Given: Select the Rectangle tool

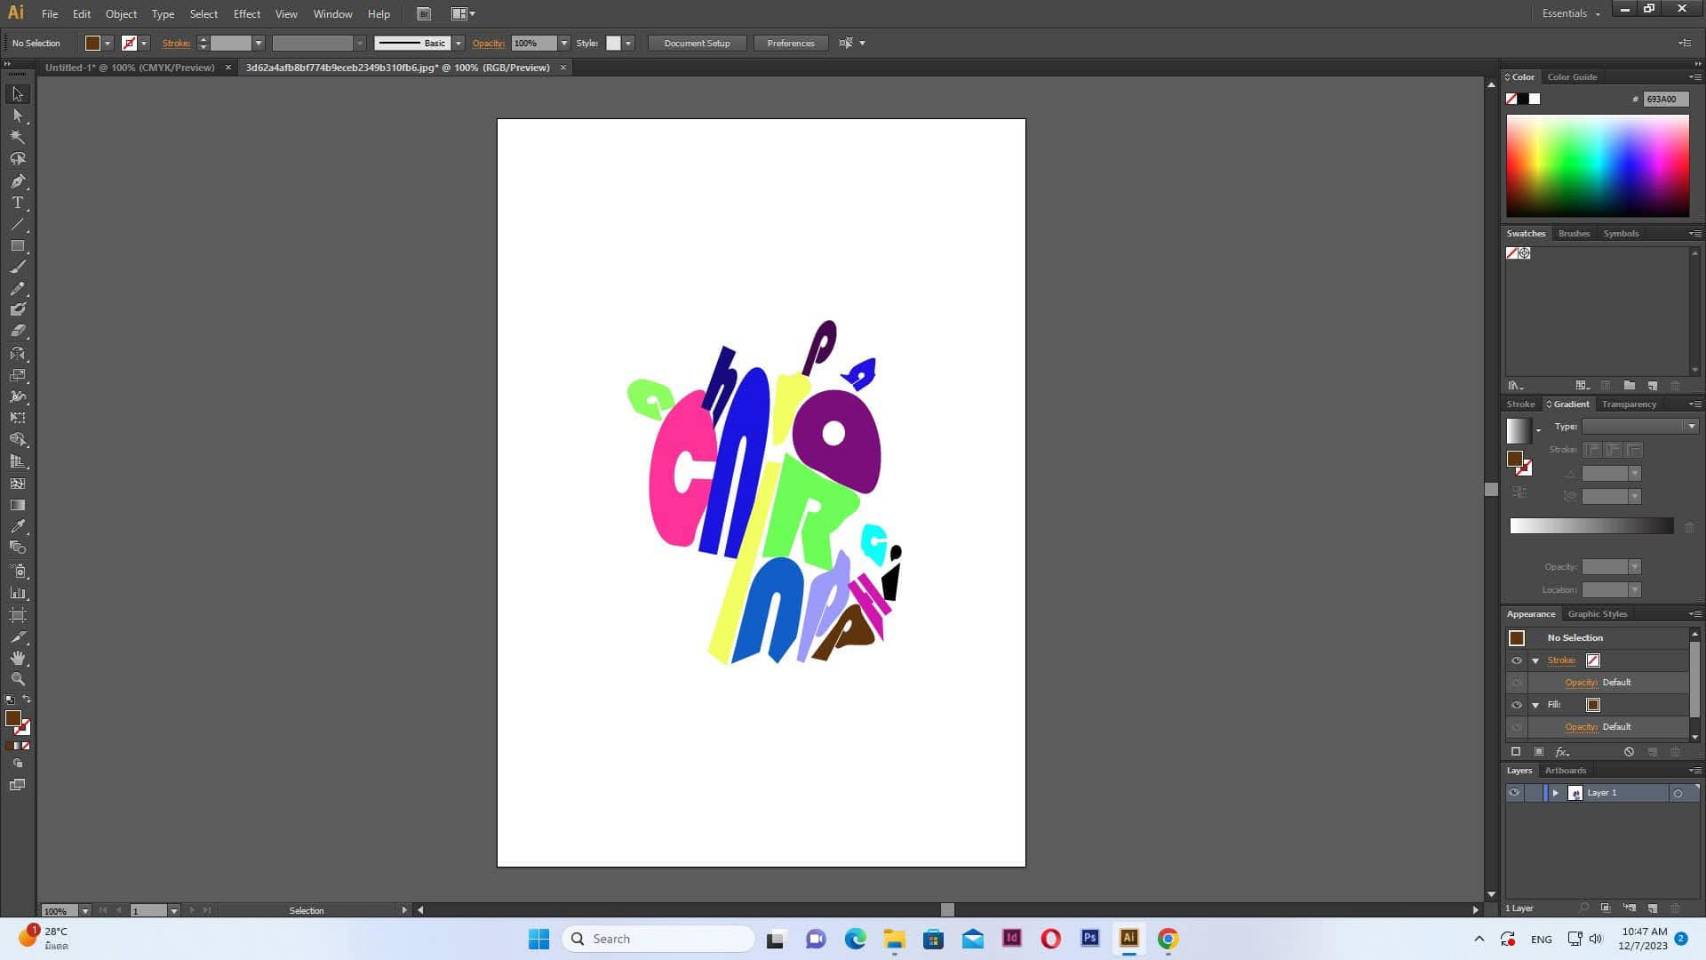Looking at the screenshot, I should pos(18,246).
